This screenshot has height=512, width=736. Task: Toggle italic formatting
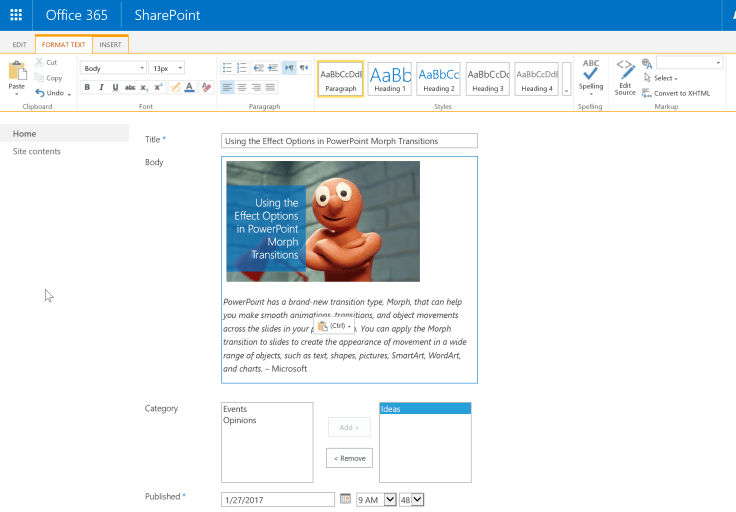pos(101,87)
